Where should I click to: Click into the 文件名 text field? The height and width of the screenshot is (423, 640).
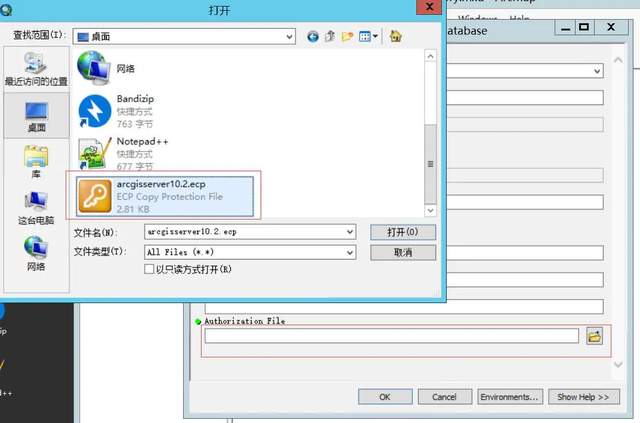245,232
